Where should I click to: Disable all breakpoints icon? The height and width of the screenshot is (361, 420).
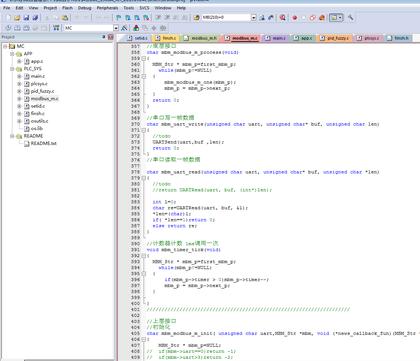coord(312,18)
